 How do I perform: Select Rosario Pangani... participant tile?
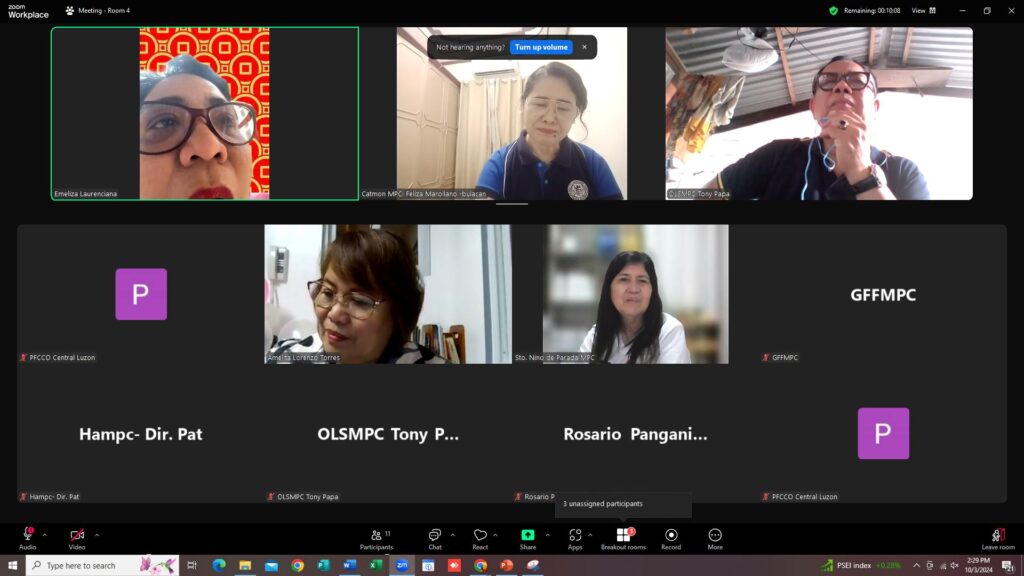click(x=635, y=434)
